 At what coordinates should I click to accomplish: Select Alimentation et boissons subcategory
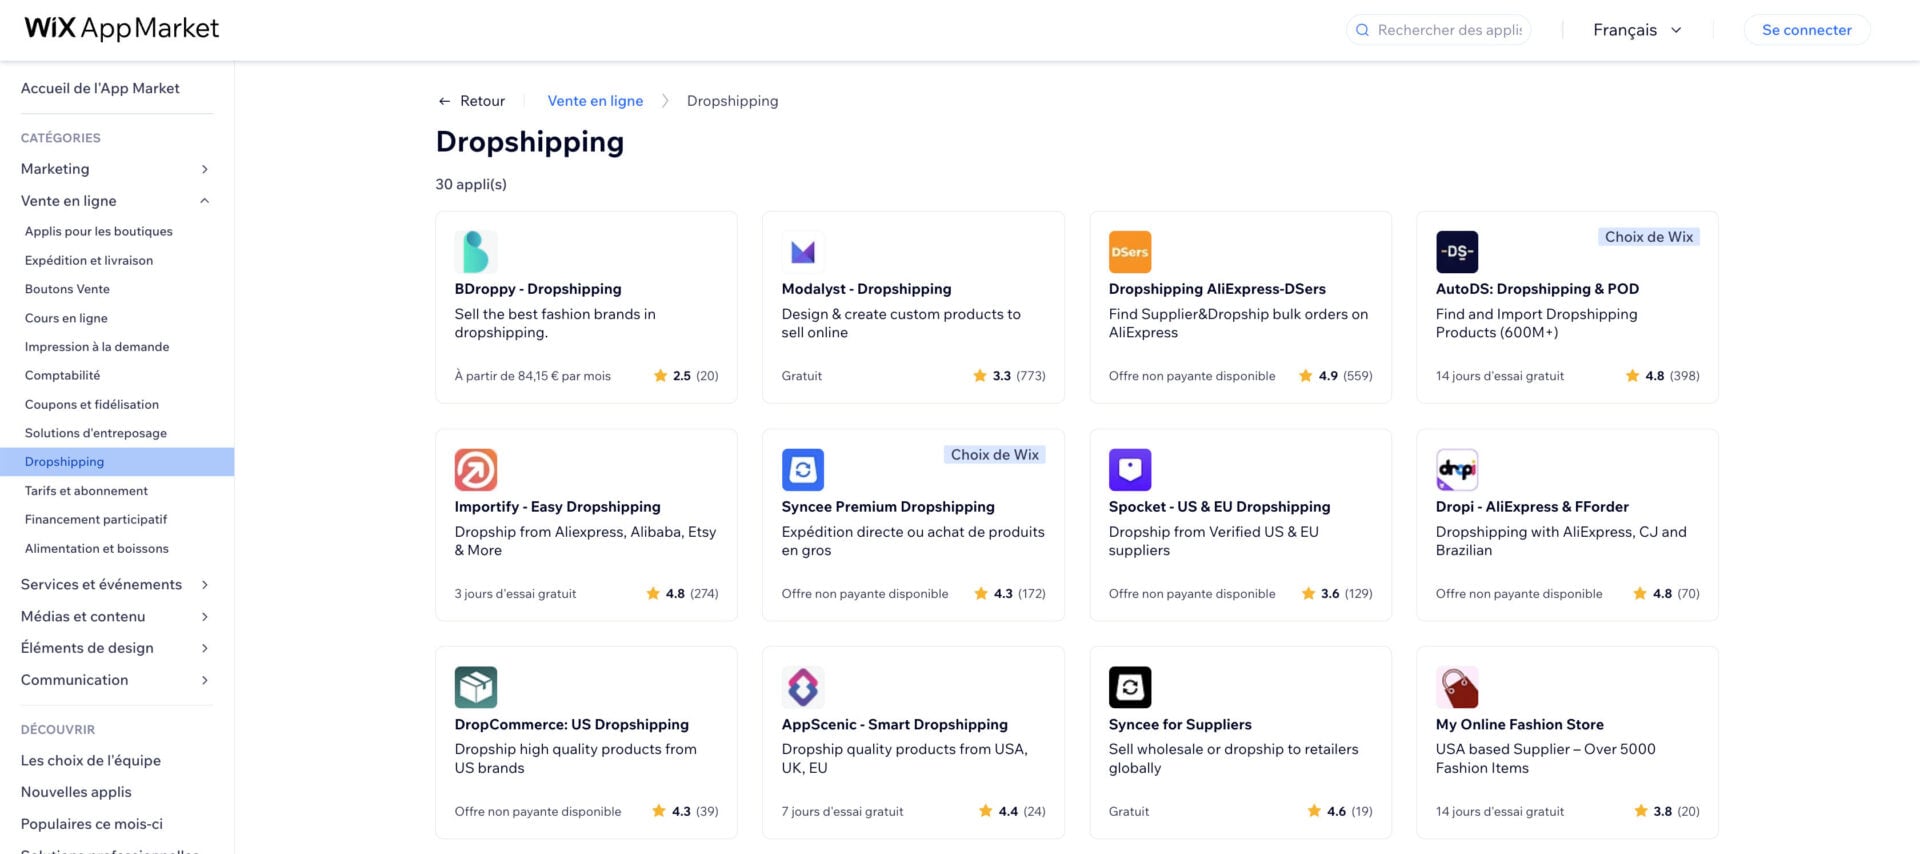97,548
